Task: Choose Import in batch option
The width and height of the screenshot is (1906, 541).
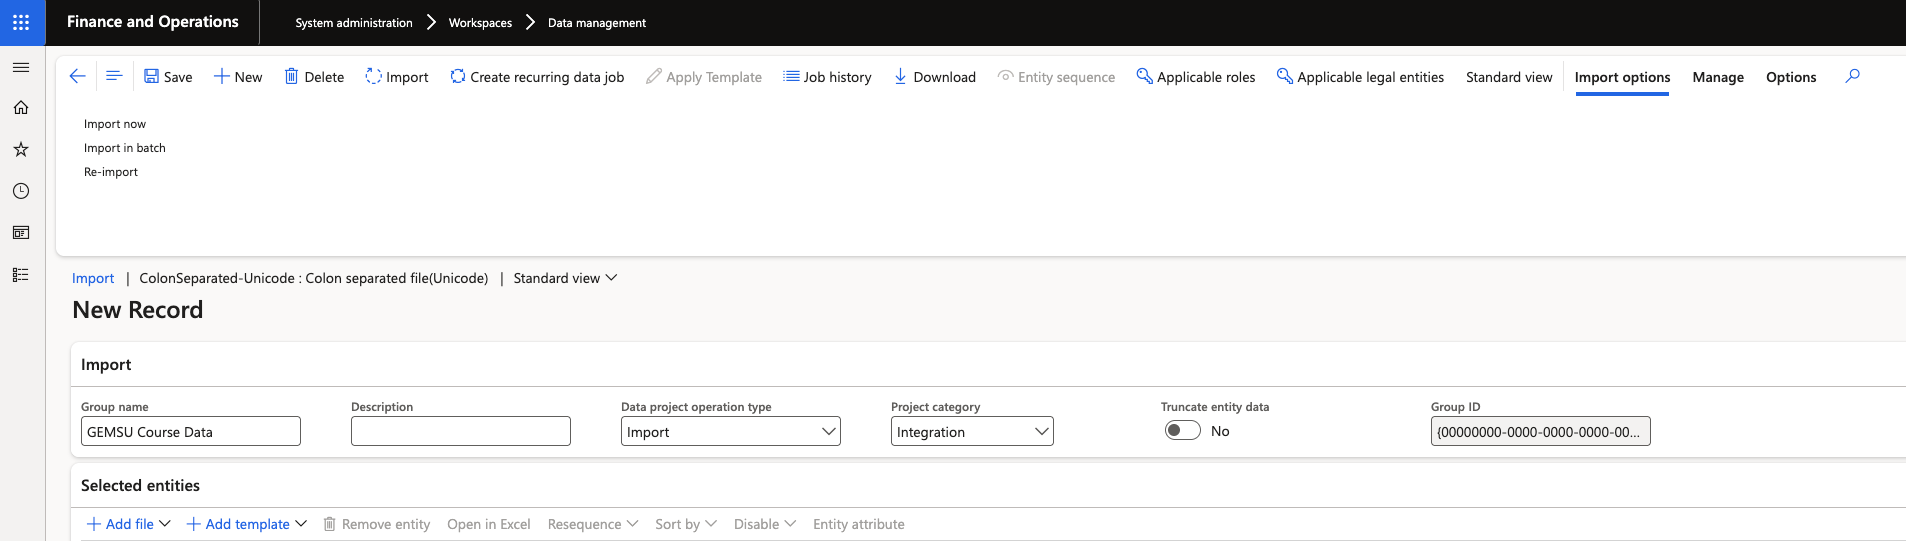Action: pyautogui.click(x=125, y=148)
